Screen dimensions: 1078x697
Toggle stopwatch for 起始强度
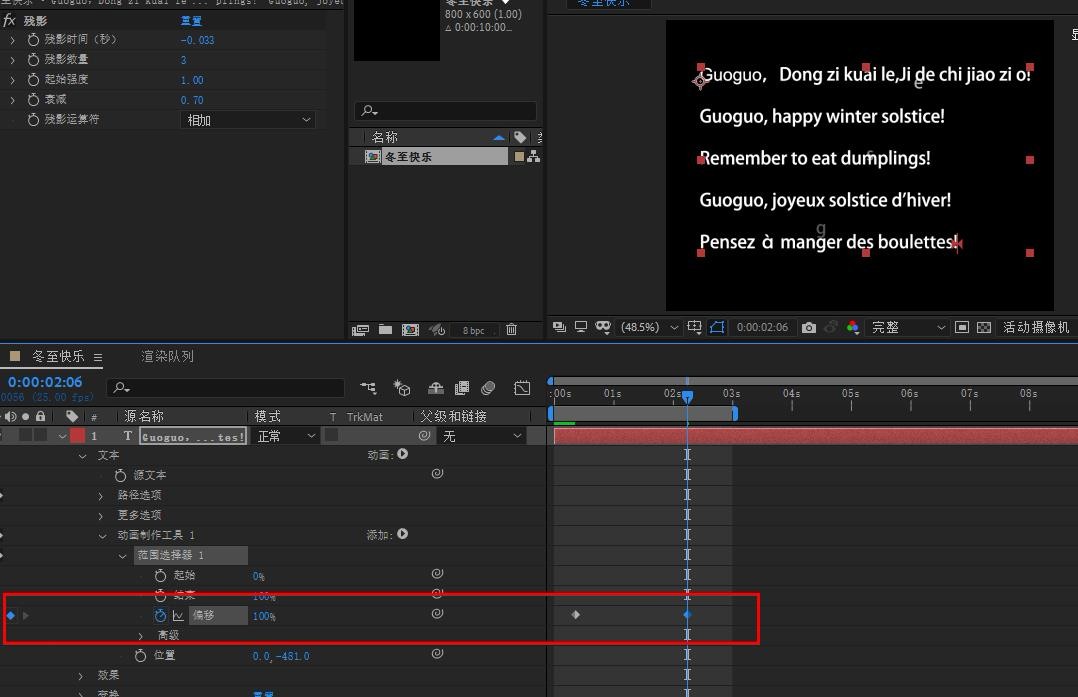(33, 80)
